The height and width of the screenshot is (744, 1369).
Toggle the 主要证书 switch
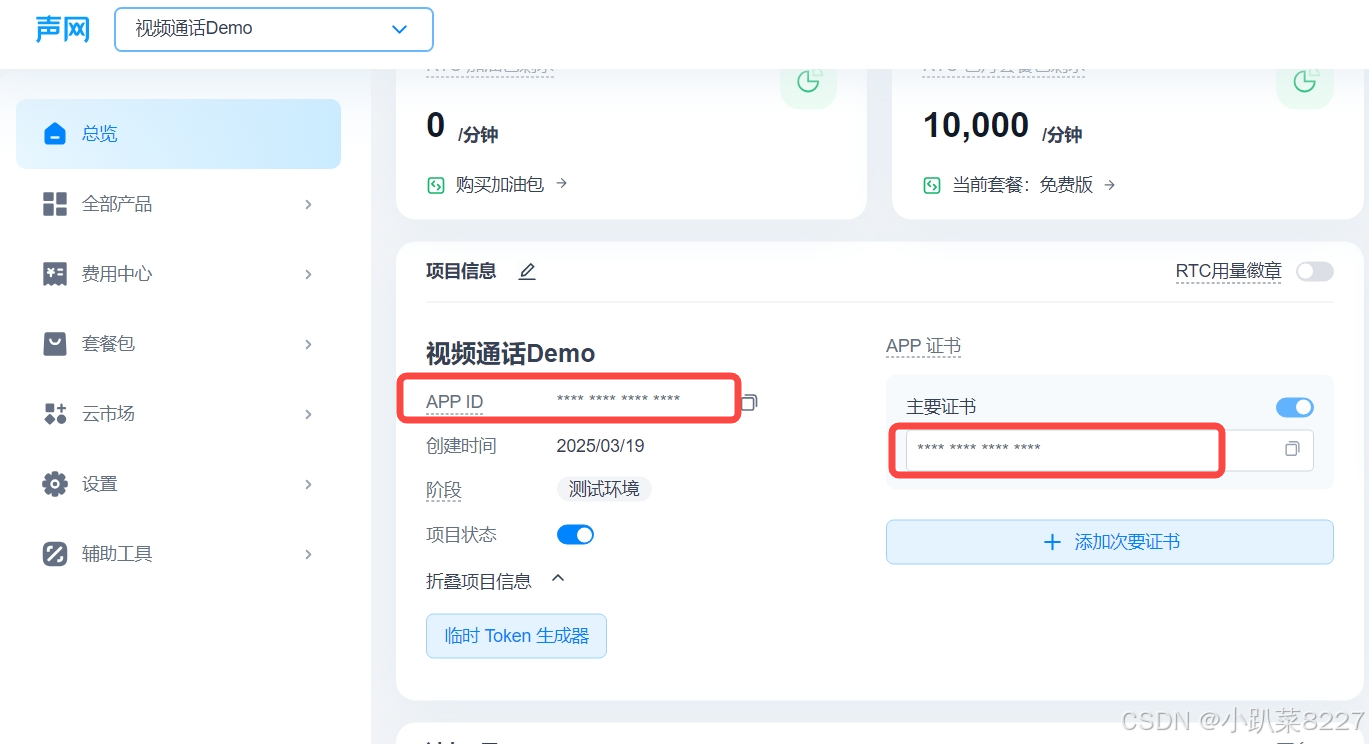(1294, 407)
